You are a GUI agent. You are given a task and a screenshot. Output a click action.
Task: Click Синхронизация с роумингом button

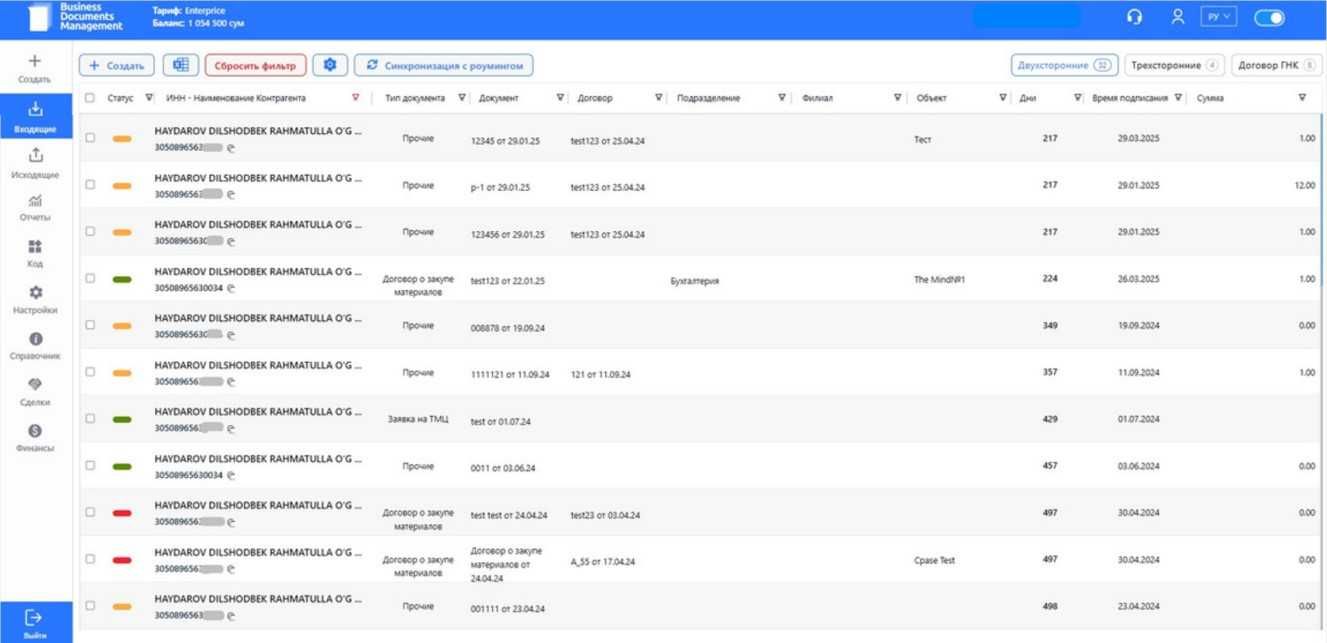click(444, 65)
